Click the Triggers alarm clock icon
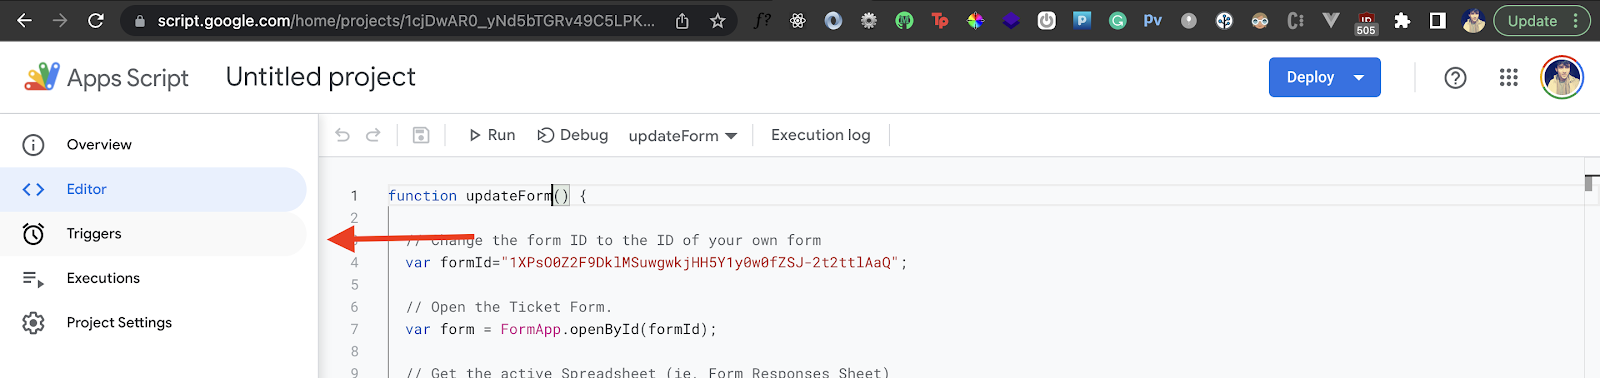The width and height of the screenshot is (1600, 378). point(33,234)
